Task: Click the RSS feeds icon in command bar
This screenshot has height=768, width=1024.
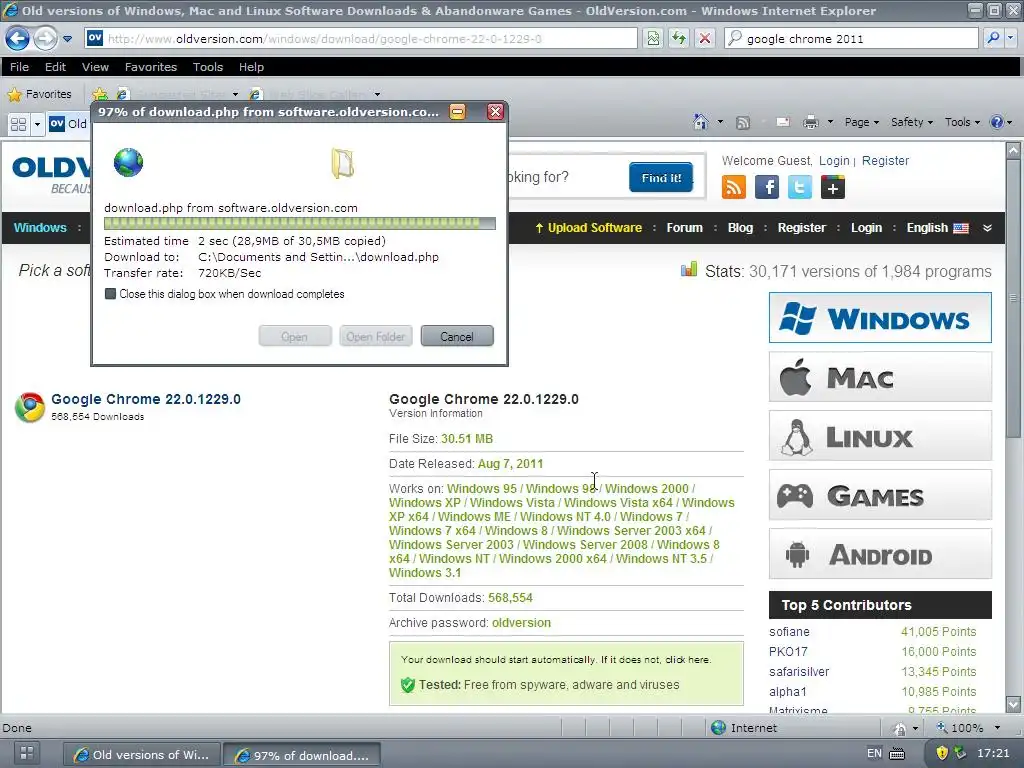Action: point(743,122)
